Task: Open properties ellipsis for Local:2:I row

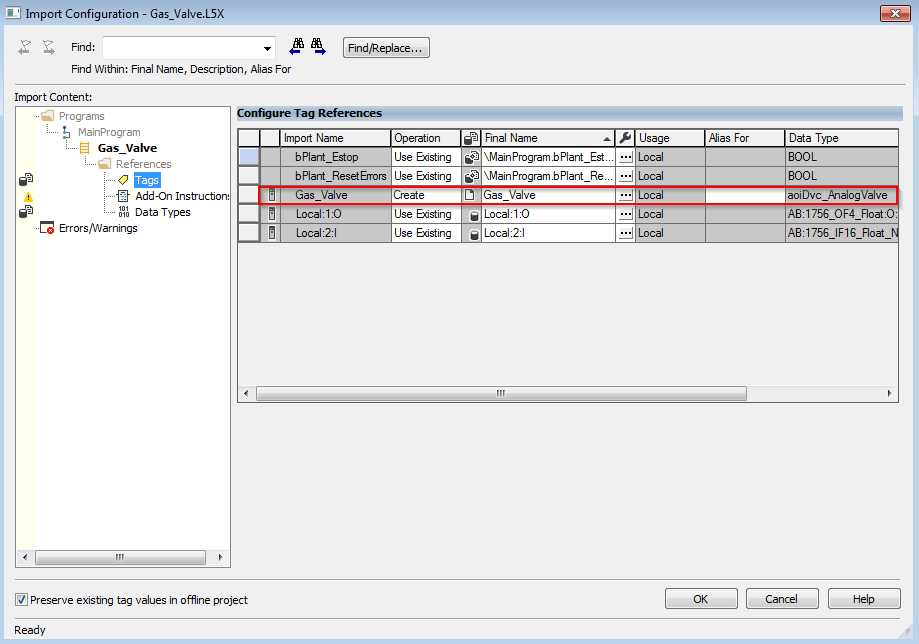Action: tap(625, 233)
